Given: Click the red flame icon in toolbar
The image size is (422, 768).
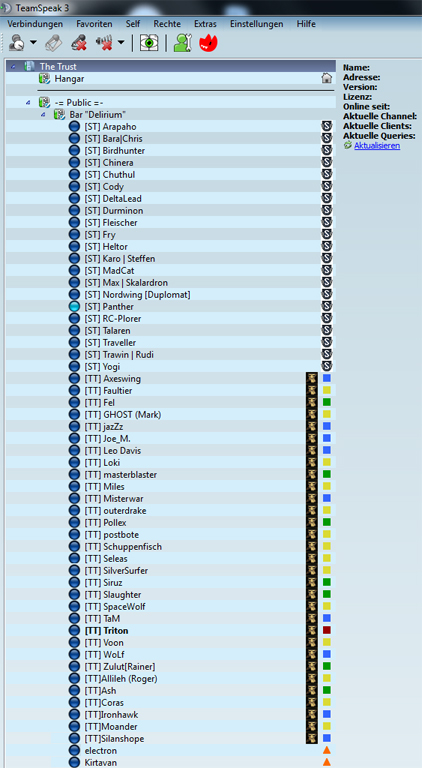Looking at the screenshot, I should [208, 43].
